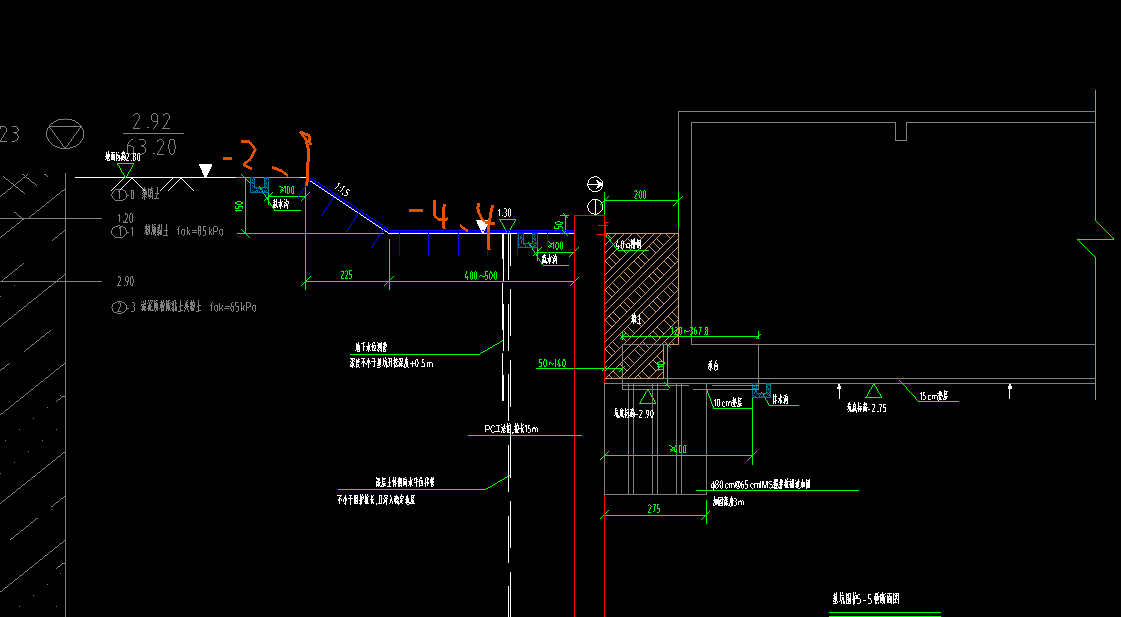Click the -2.90 bottom elevation label
This screenshot has width=1121, height=617.
coord(633,413)
